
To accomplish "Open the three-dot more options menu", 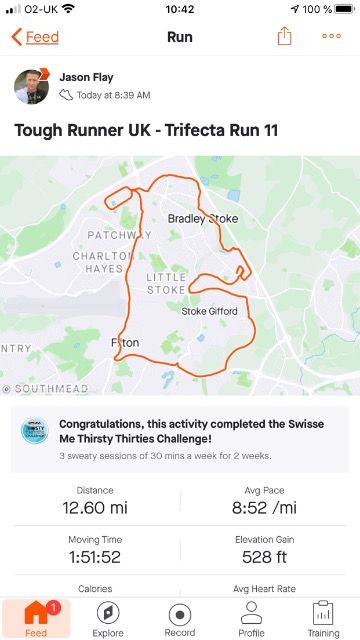I will point(331,36).
